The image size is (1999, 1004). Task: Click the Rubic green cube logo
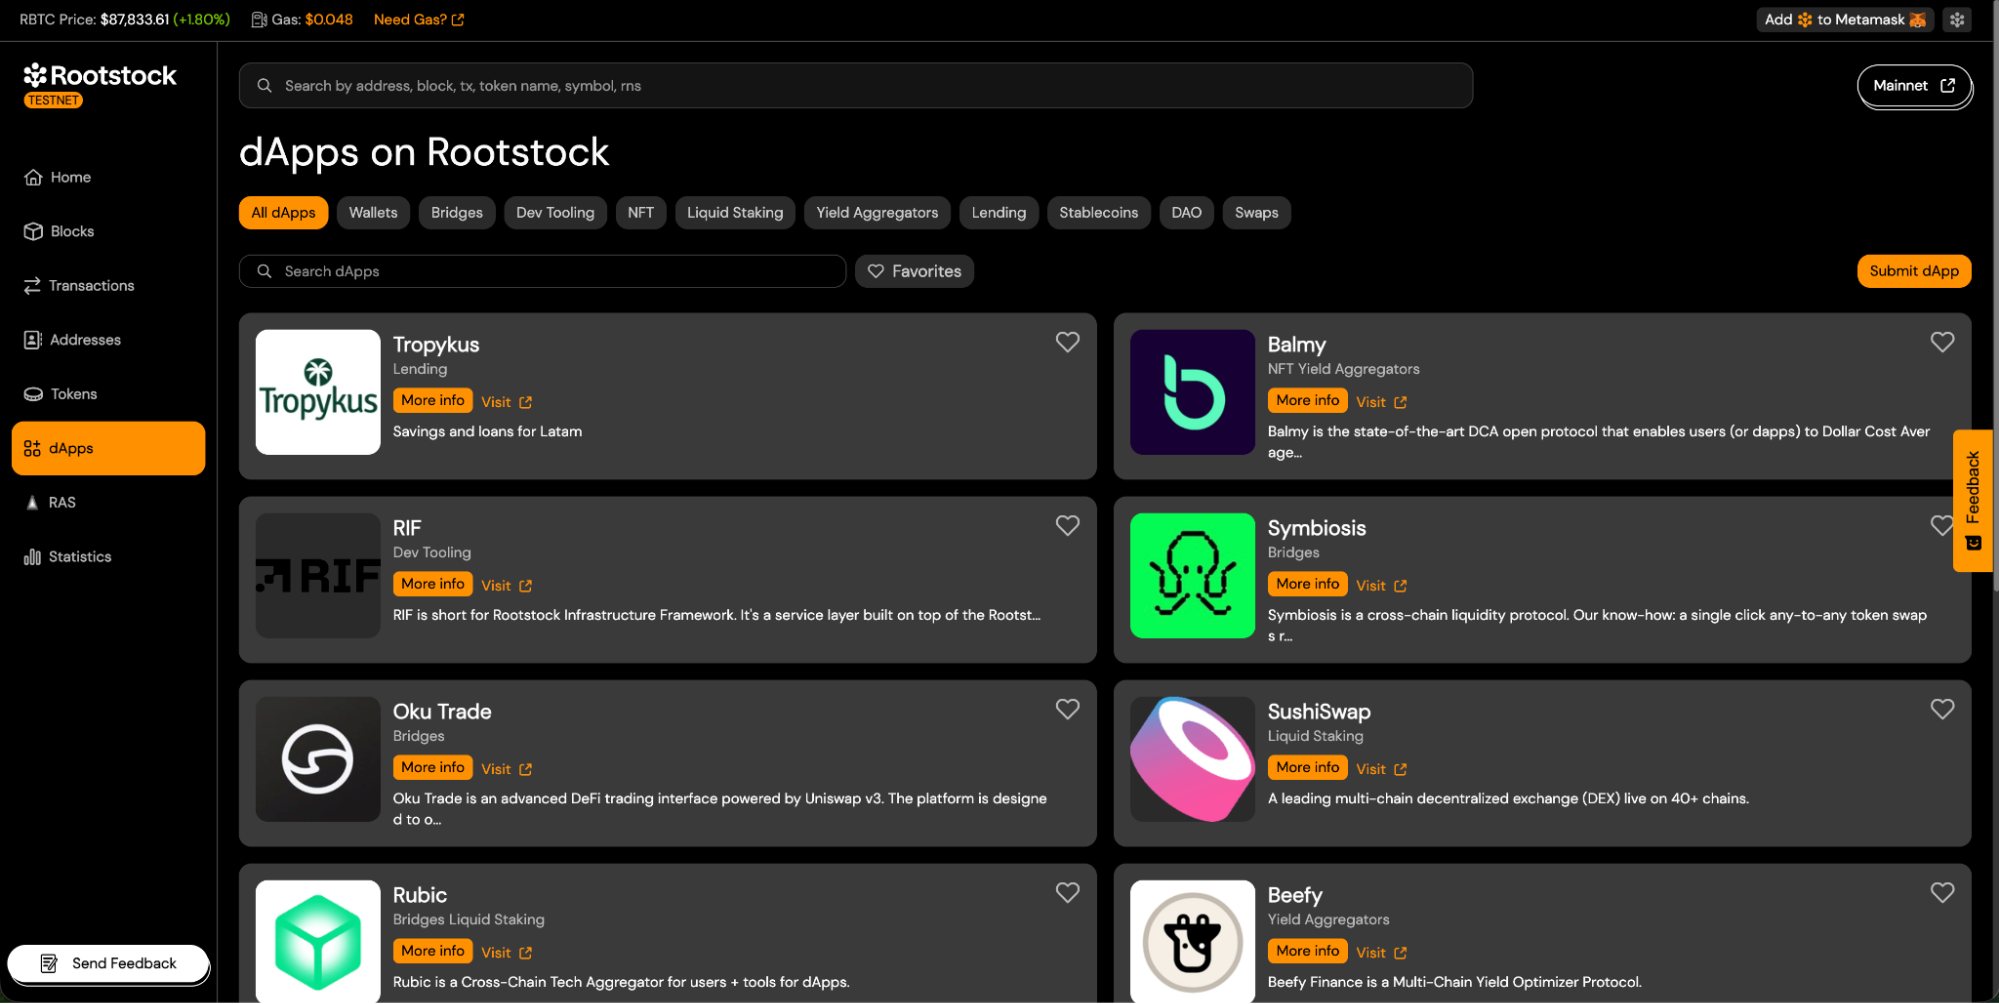click(317, 941)
